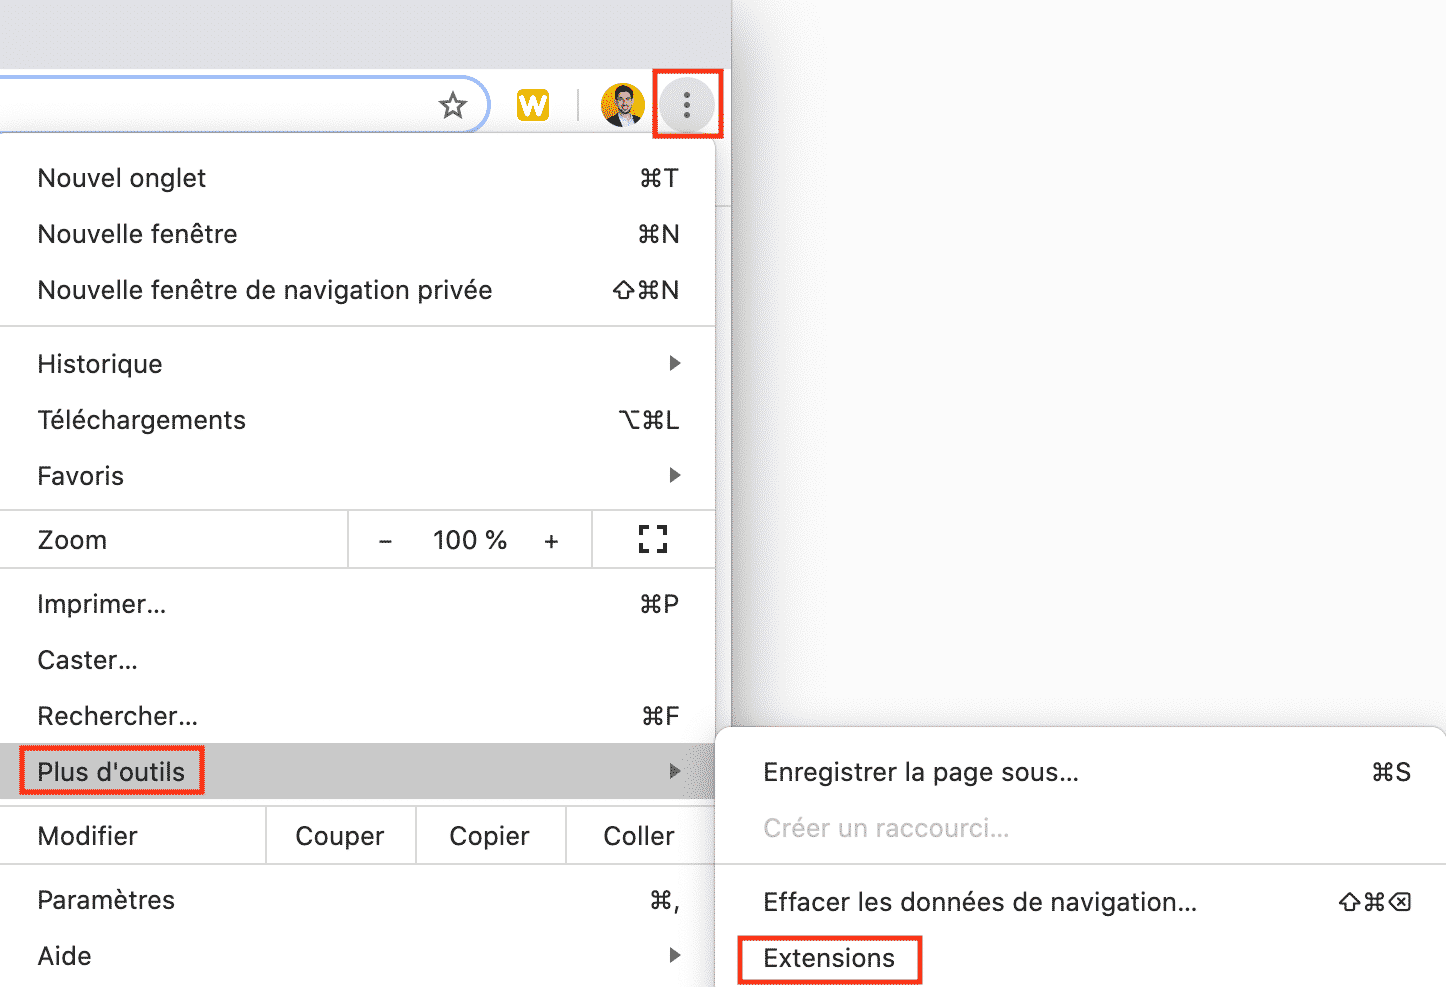Click the yellow W extension icon
The height and width of the screenshot is (987, 1446).
[533, 105]
